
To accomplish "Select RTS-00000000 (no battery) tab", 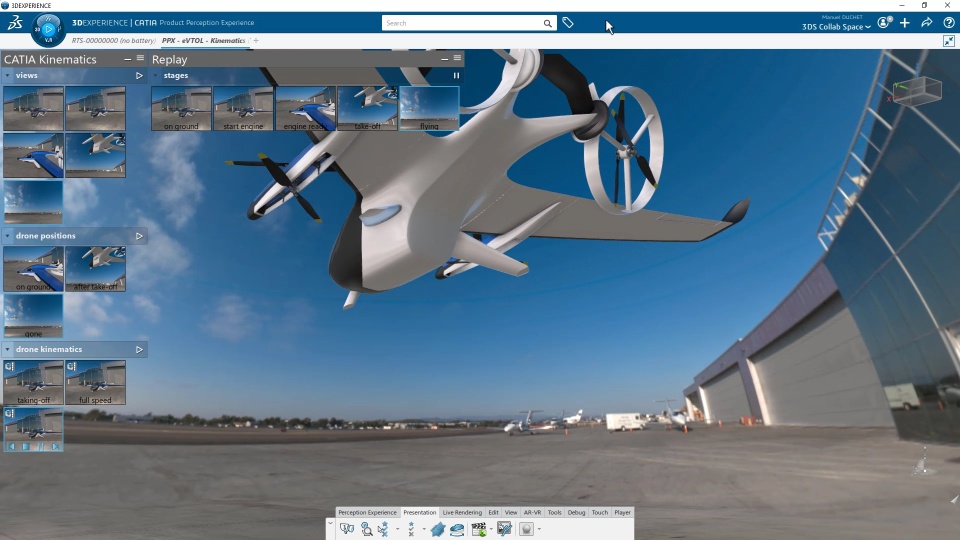I will point(113,40).
